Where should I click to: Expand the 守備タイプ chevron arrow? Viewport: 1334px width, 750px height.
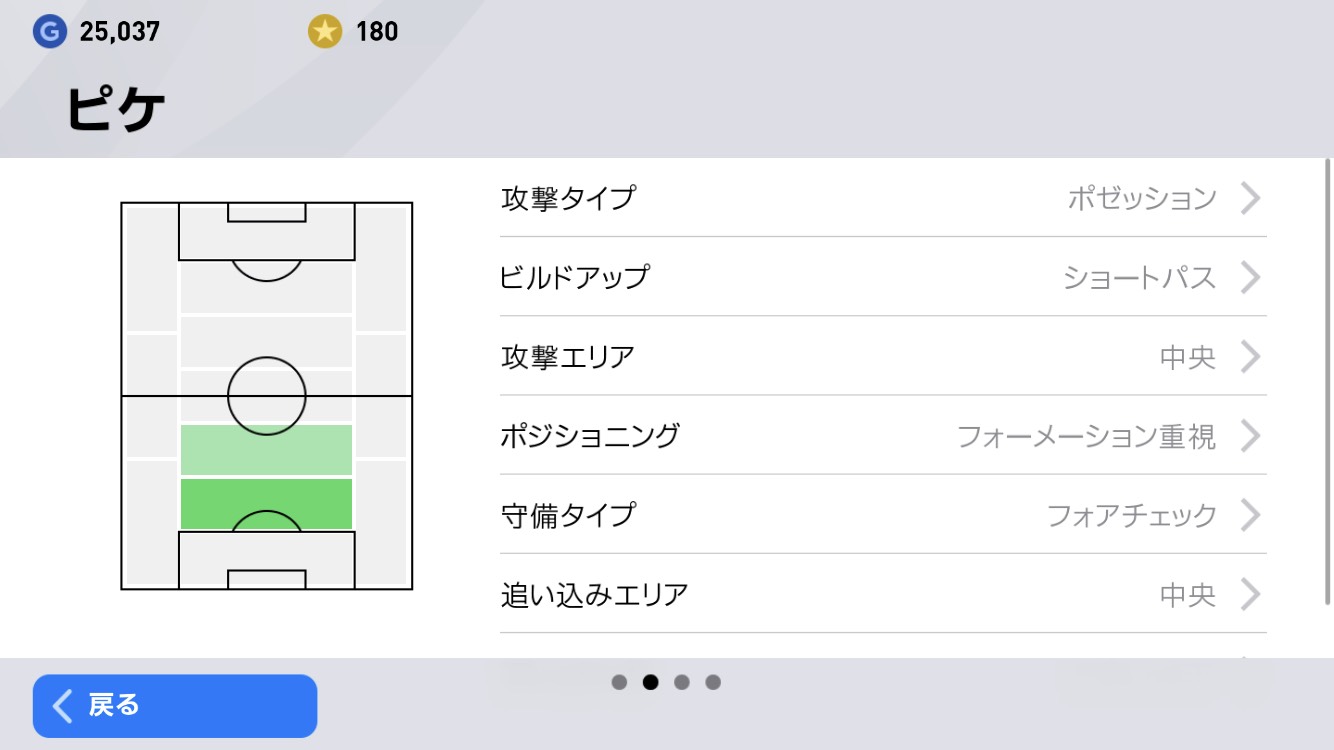[1250, 515]
